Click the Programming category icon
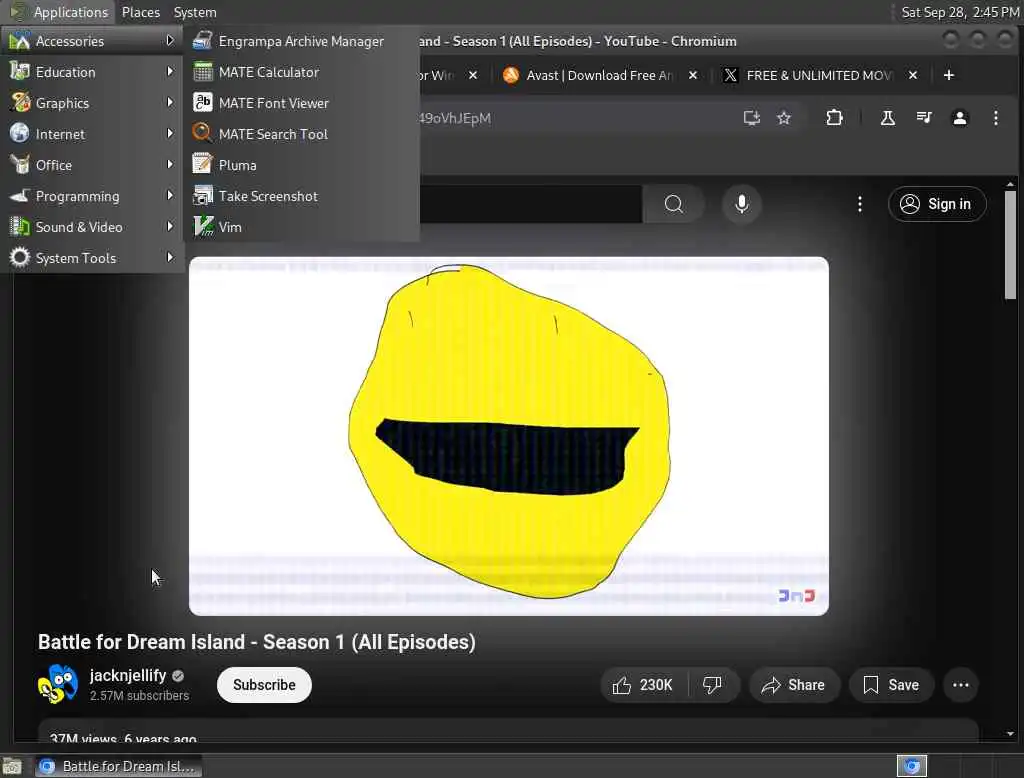 coord(20,195)
